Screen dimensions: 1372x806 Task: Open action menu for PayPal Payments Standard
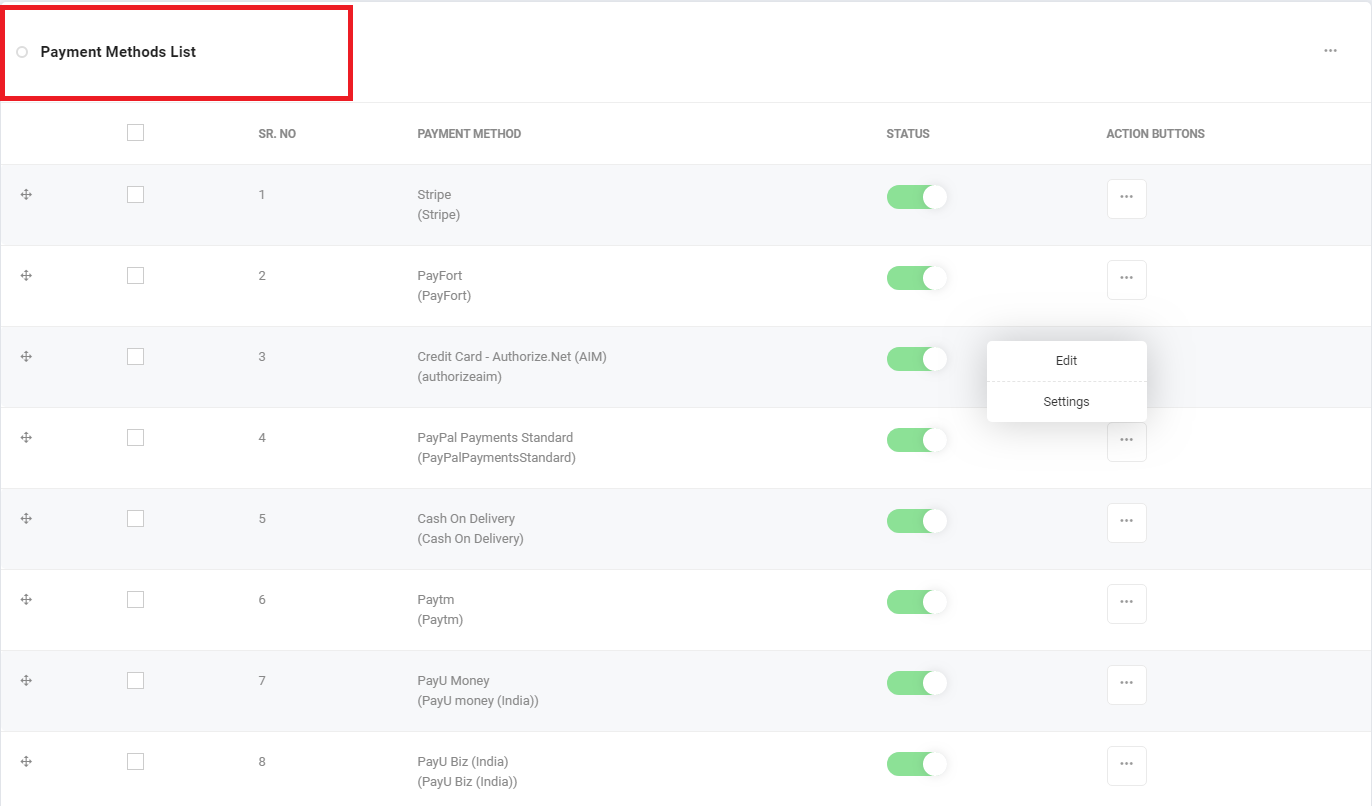tap(1127, 442)
